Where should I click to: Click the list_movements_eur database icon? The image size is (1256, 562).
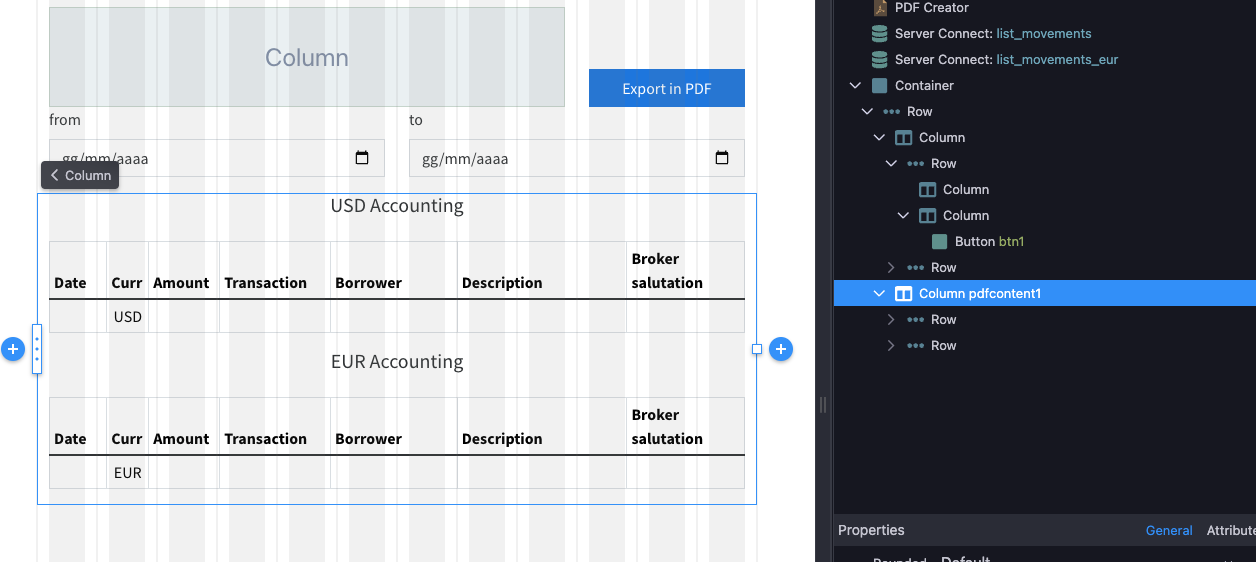880,59
